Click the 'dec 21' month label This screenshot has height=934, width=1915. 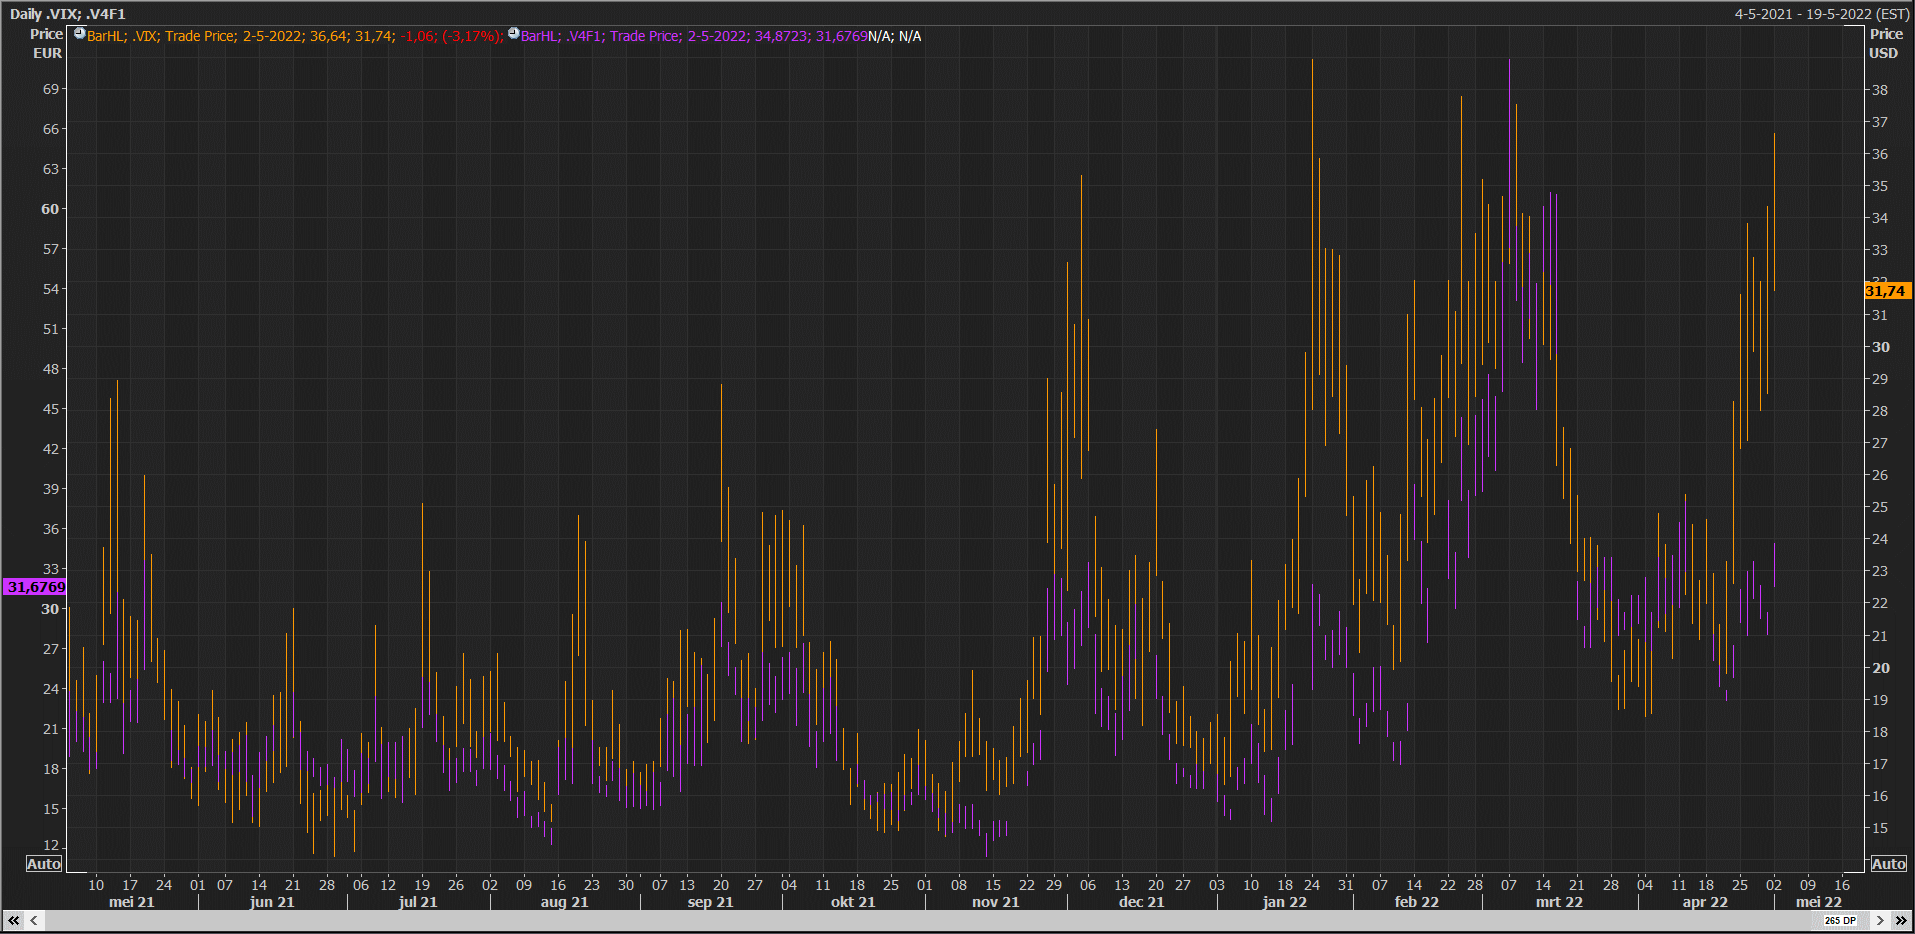(1142, 902)
